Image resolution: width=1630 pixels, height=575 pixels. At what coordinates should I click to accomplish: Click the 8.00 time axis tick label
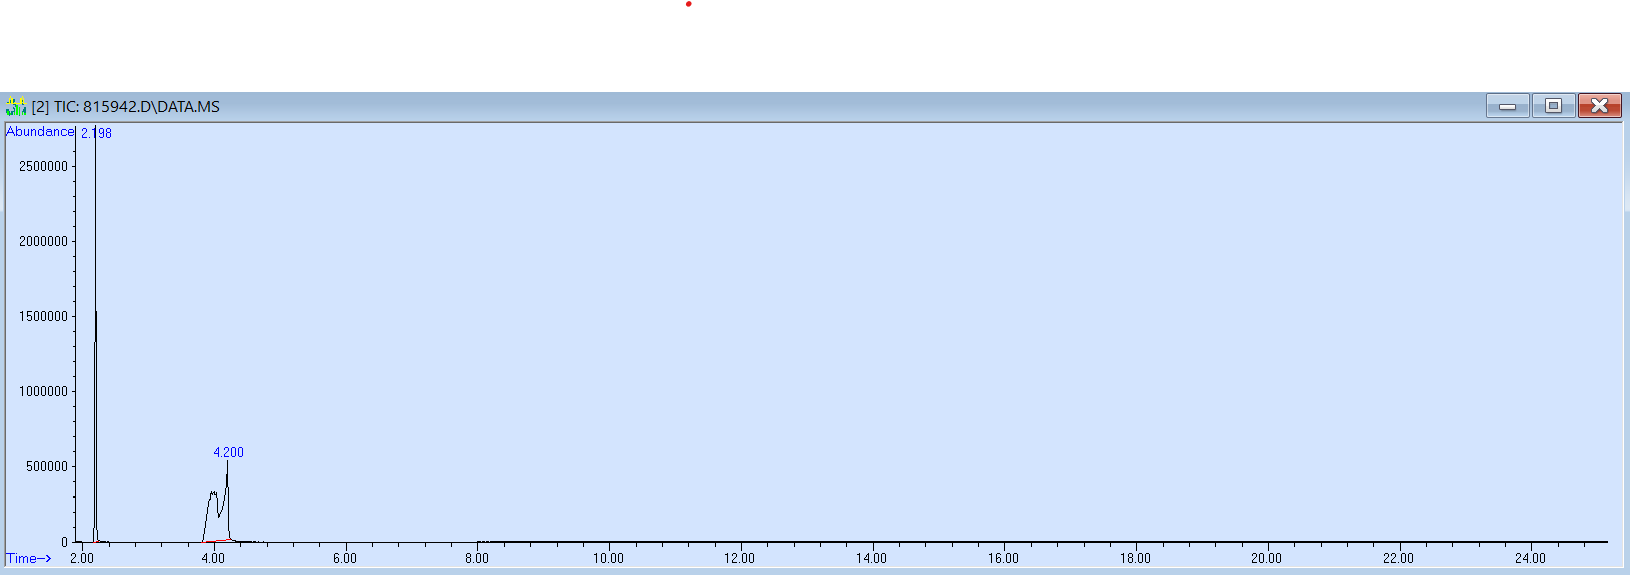pyautogui.click(x=476, y=558)
